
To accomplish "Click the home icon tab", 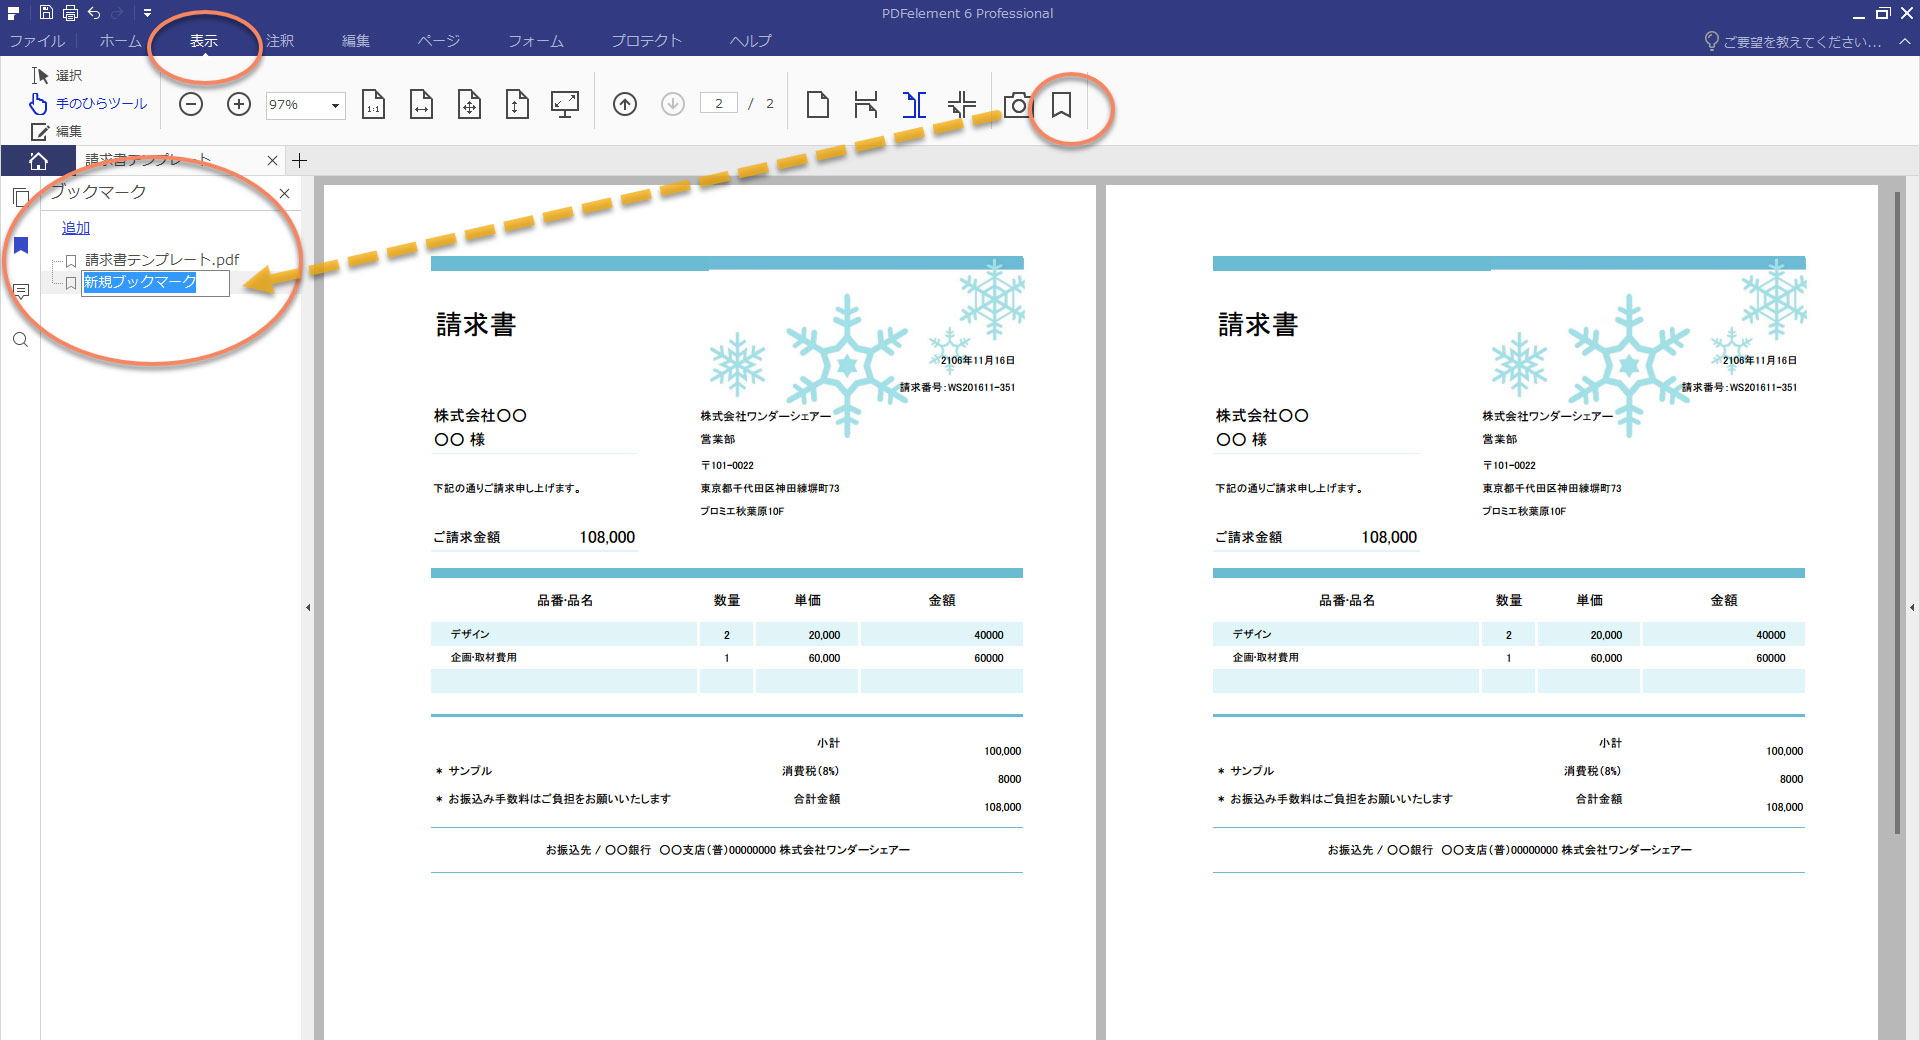I will [x=38, y=161].
